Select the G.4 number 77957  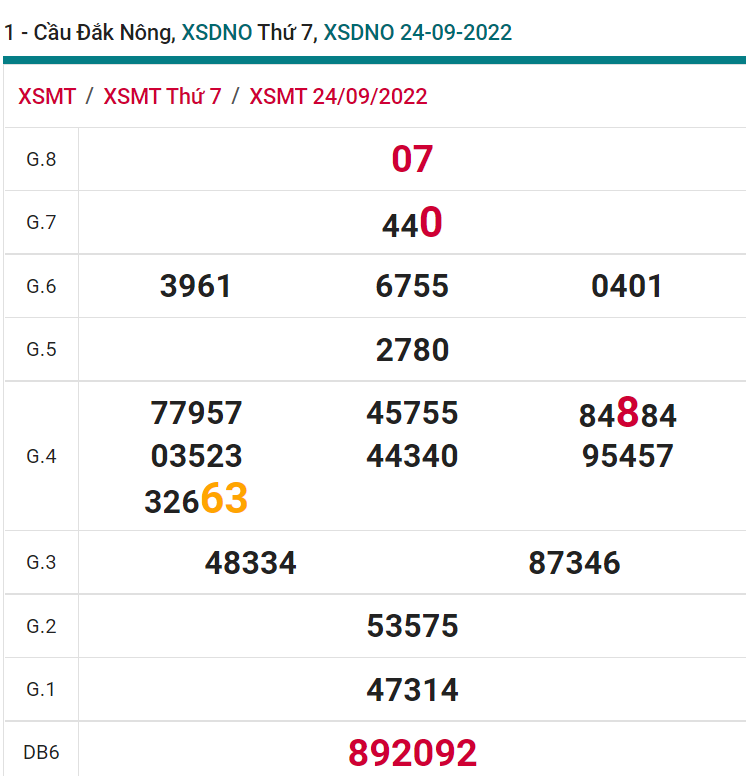[196, 413]
